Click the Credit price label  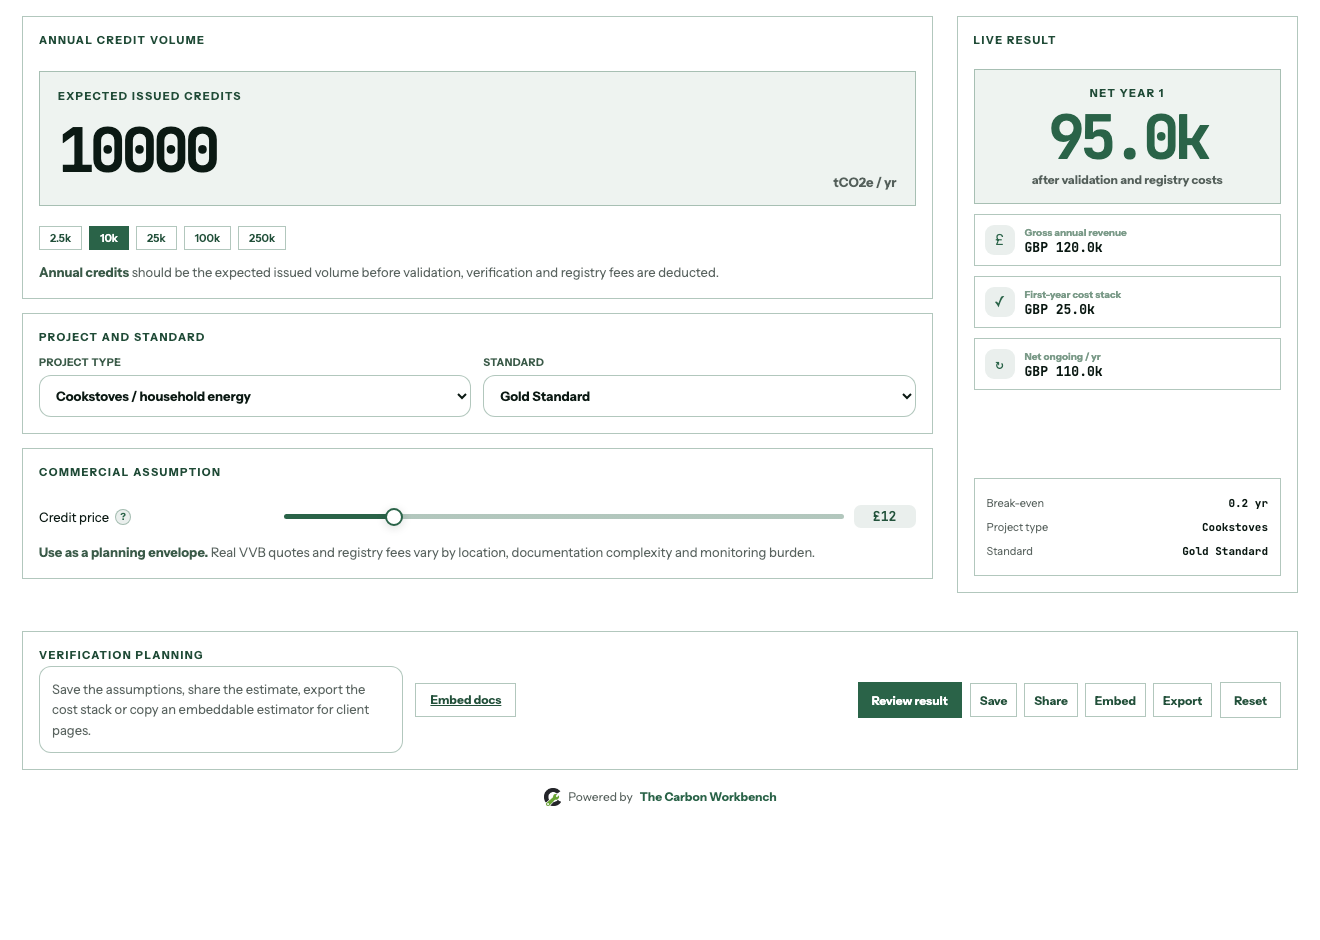click(x=74, y=517)
